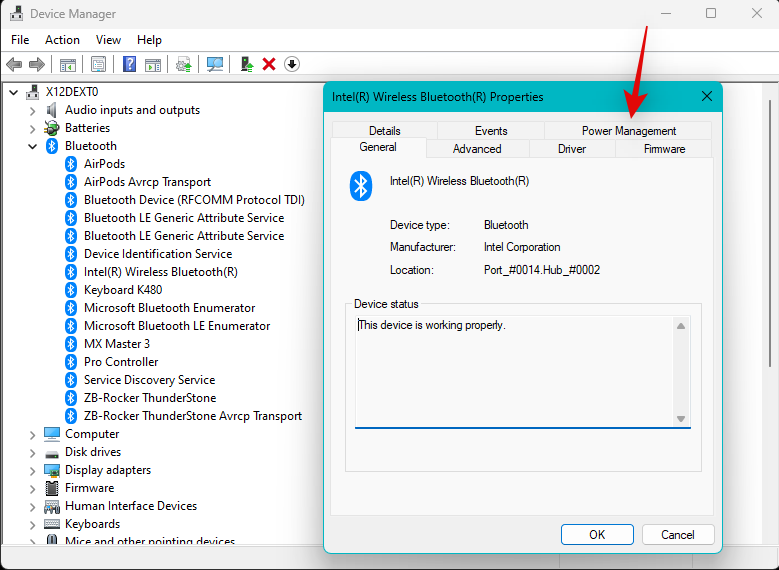Screen dimensions: 779x570
Task: Click the MX Master 3 Bluetooth icon
Action: click(x=71, y=344)
